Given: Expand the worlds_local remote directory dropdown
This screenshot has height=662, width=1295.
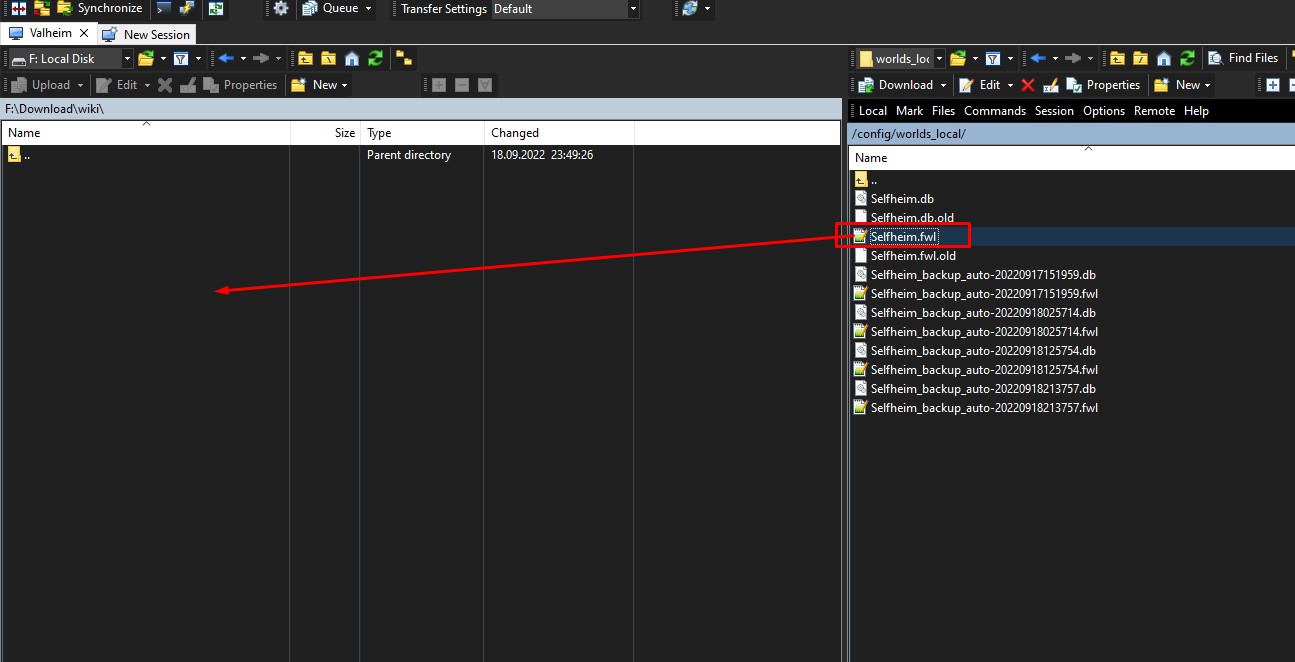Looking at the screenshot, I should point(939,59).
